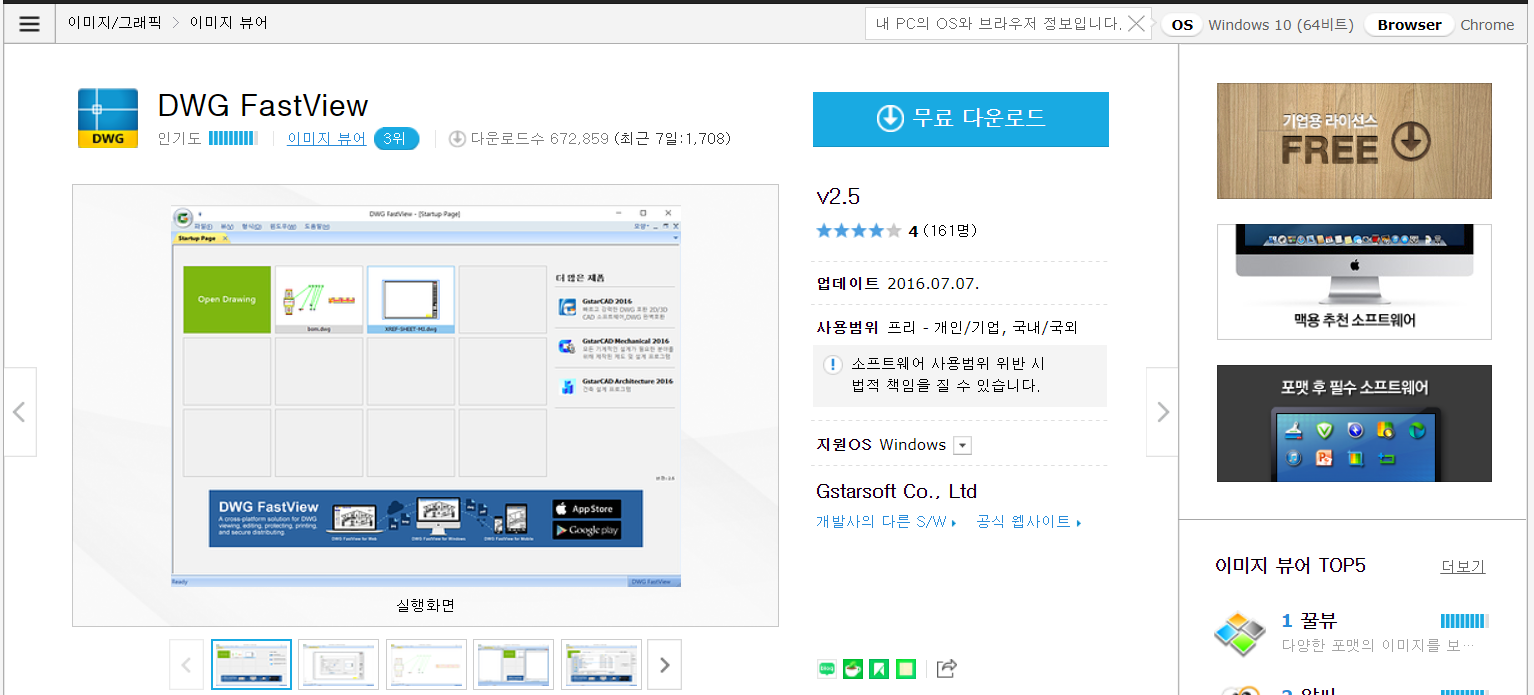The image size is (1534, 695).
Task: Click 더보기 next to 이미지 뷰어 TOP5
Action: click(1463, 566)
